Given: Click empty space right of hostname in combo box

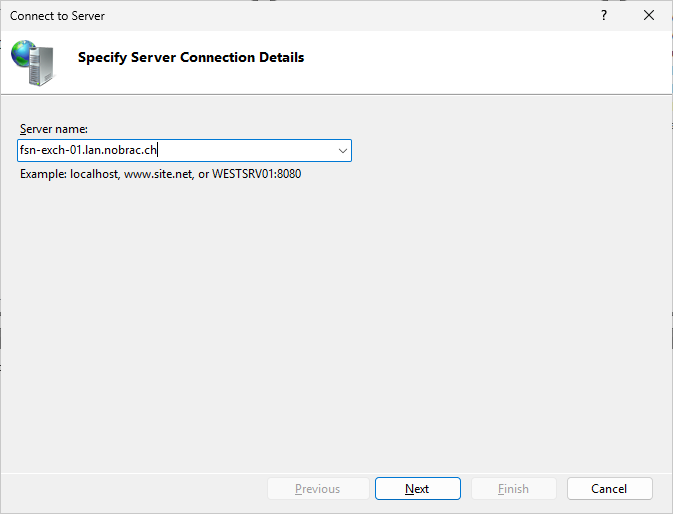Looking at the screenshot, I should point(245,151).
